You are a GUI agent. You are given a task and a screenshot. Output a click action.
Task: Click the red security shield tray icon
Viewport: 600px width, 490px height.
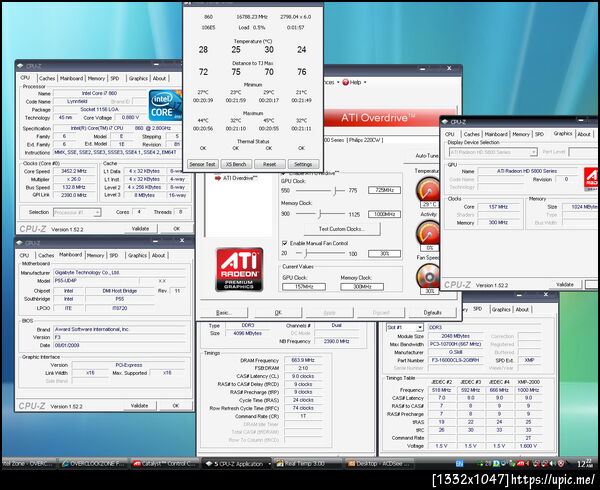pos(561,464)
